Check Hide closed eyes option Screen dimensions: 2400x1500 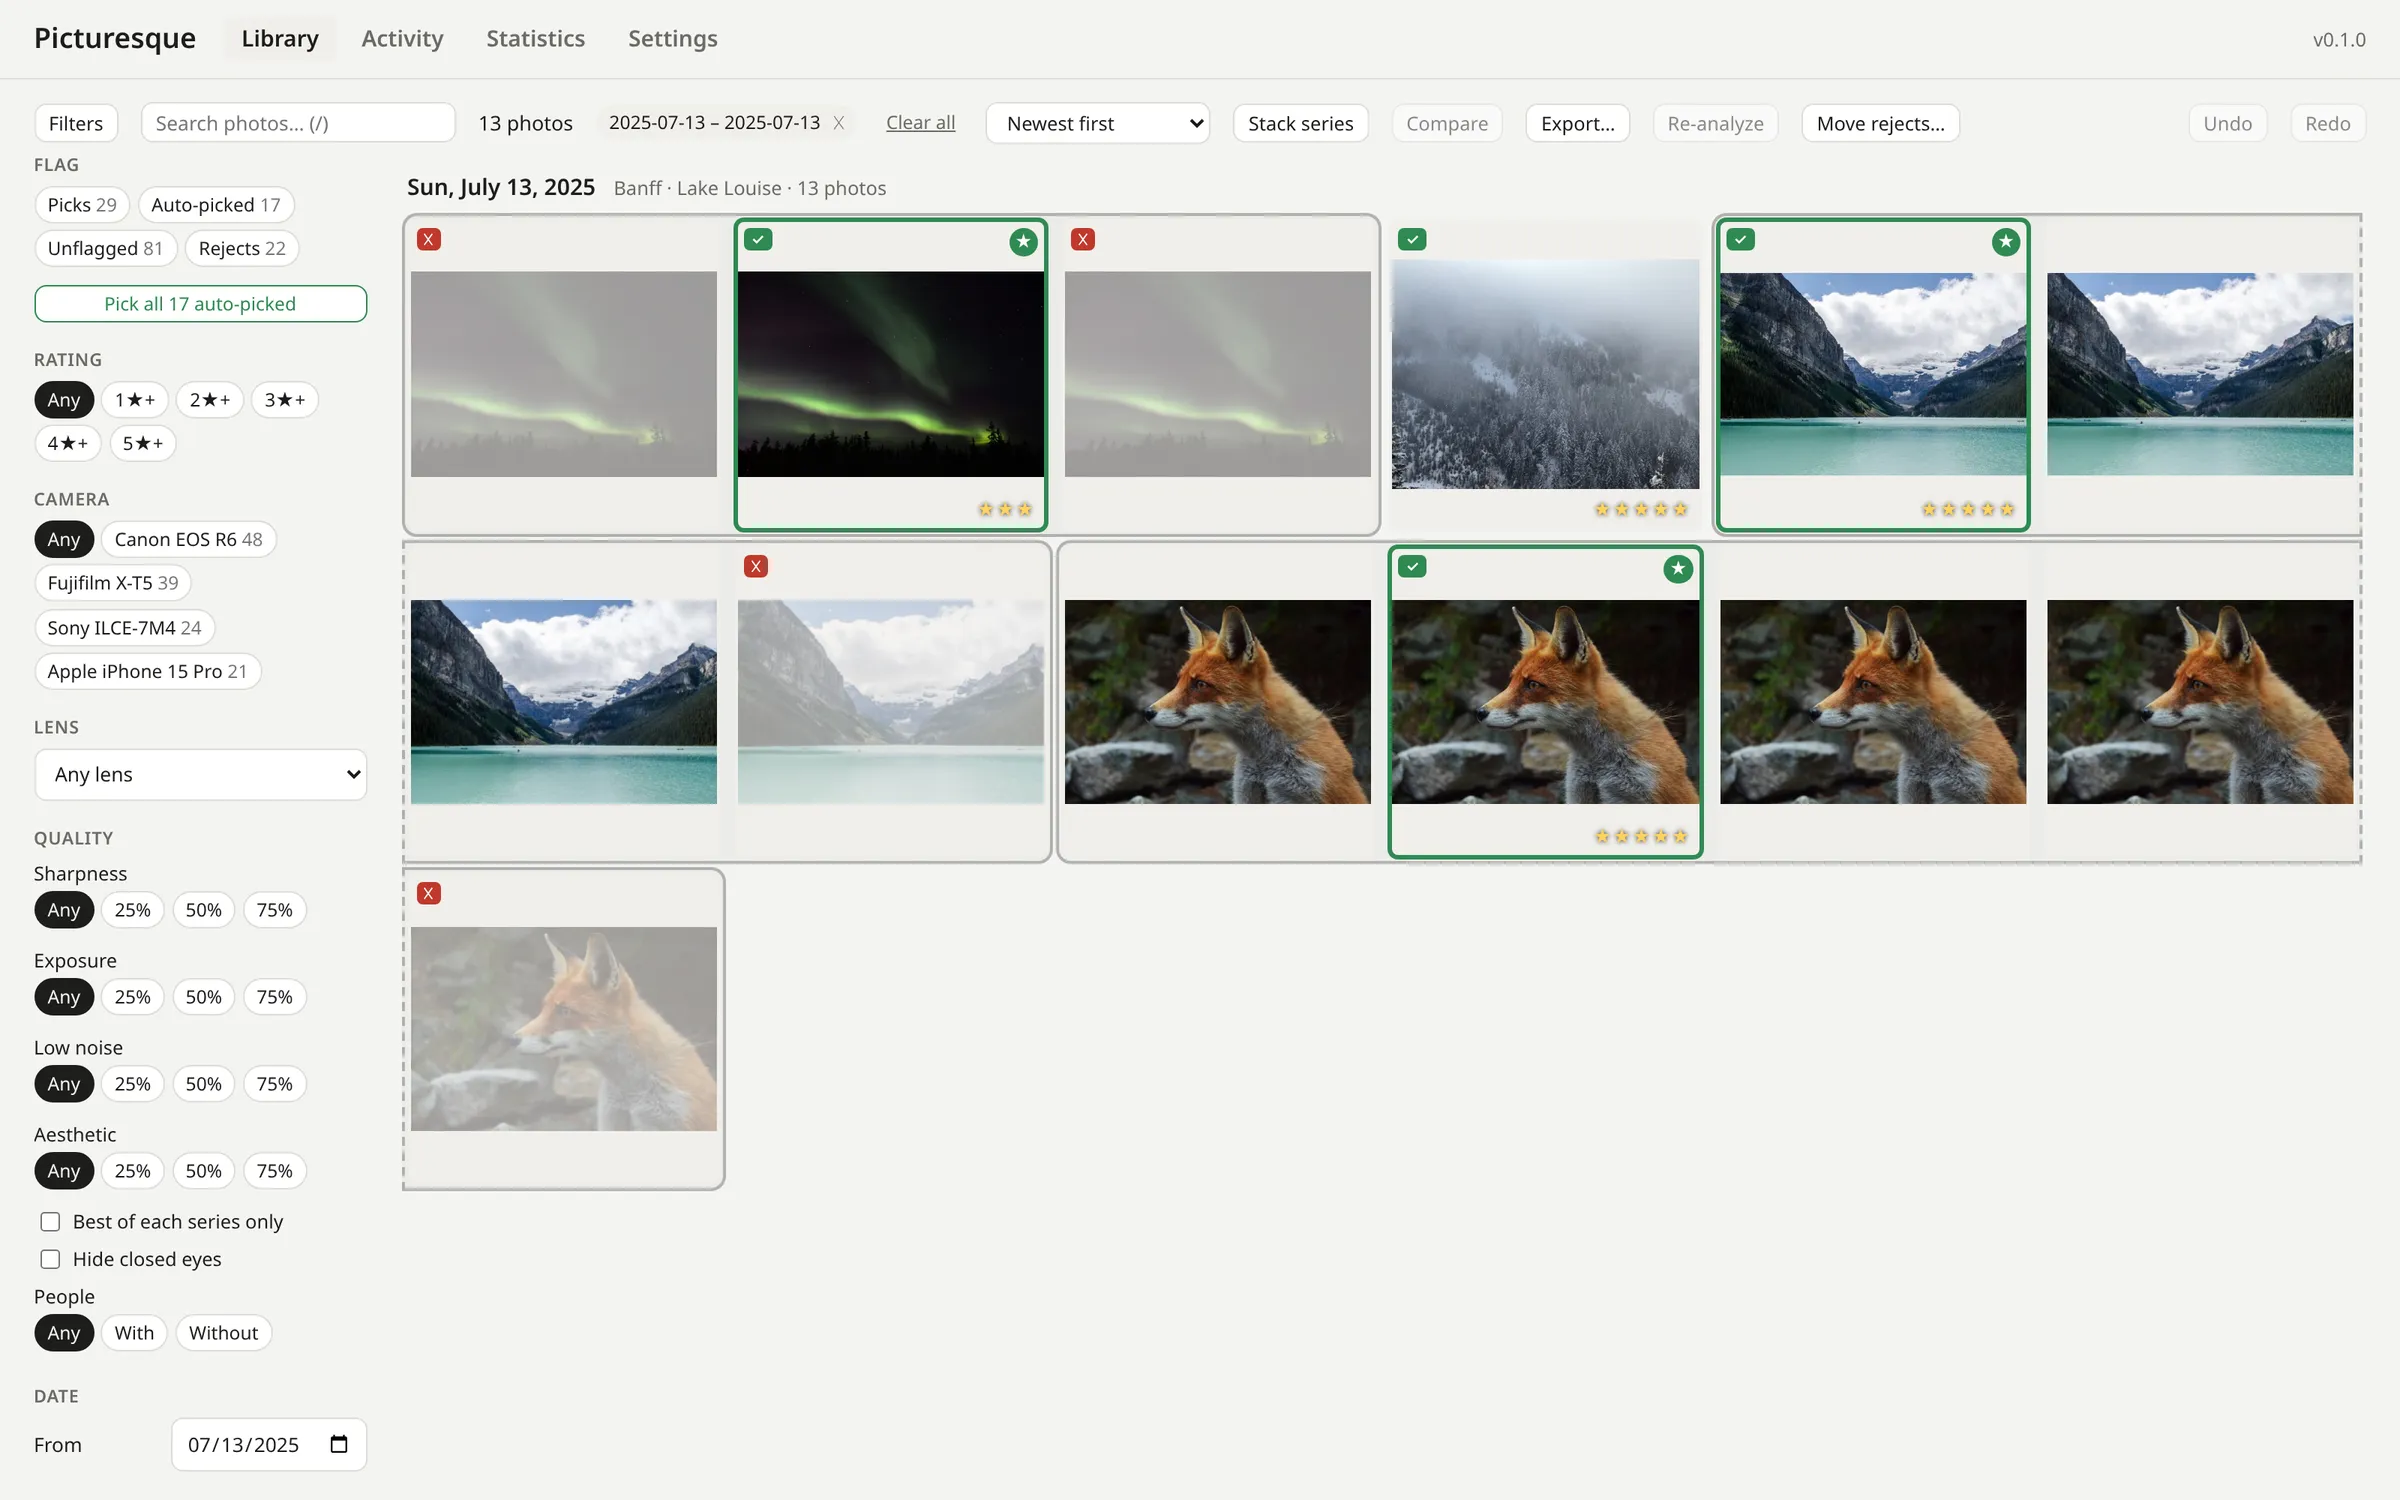[x=50, y=1259]
